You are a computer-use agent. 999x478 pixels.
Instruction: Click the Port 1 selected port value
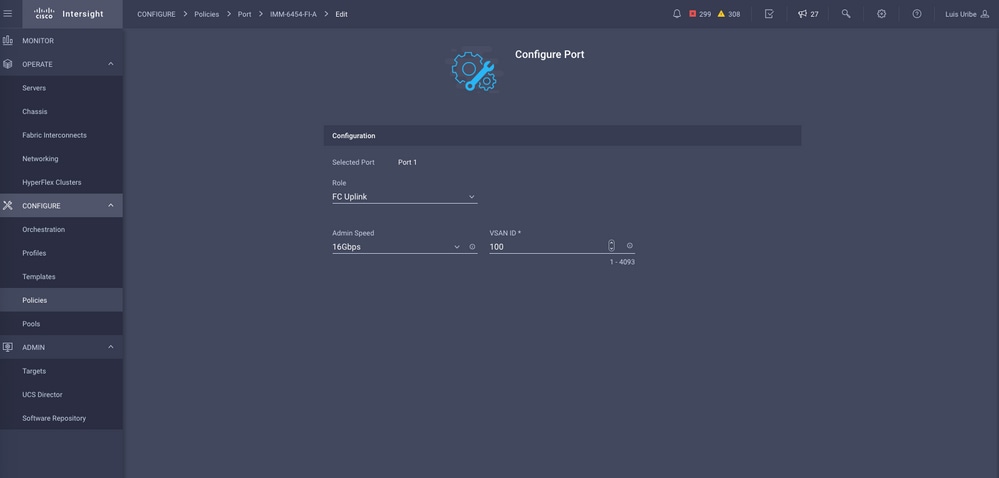(407, 163)
